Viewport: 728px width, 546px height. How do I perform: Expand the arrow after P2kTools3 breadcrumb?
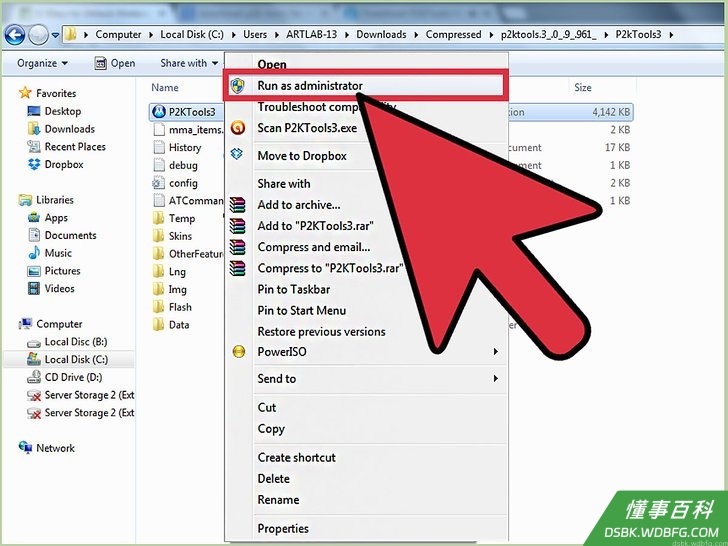(x=671, y=35)
